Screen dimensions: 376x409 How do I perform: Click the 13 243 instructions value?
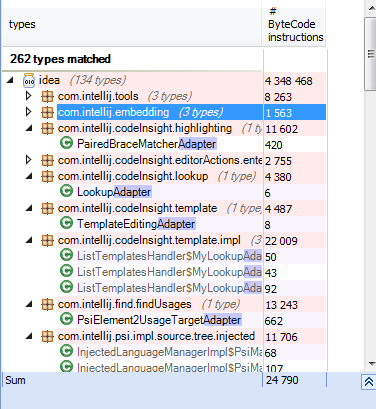point(281,305)
